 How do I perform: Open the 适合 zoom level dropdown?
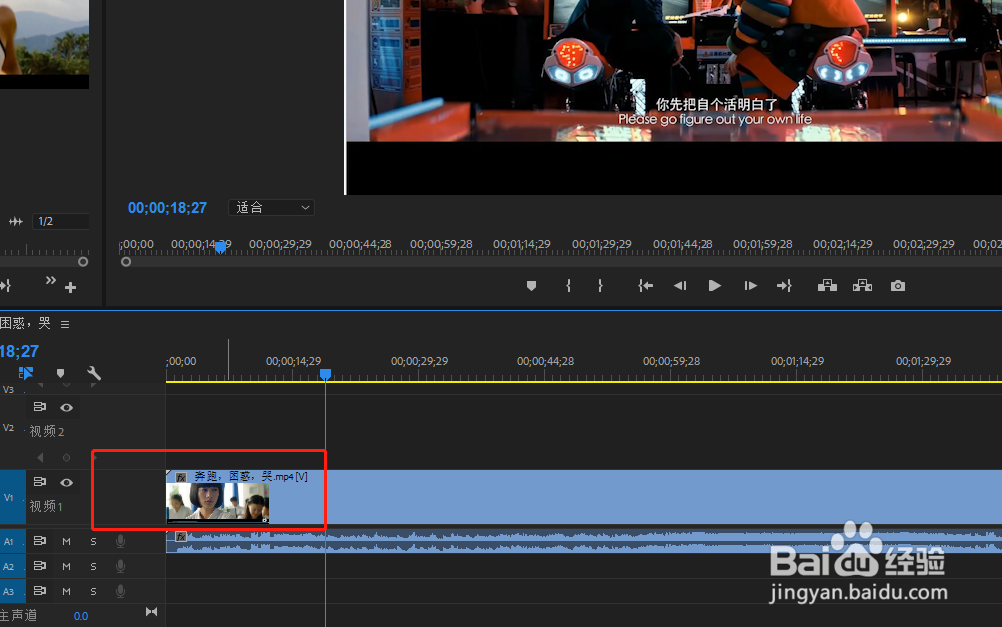tap(272, 208)
